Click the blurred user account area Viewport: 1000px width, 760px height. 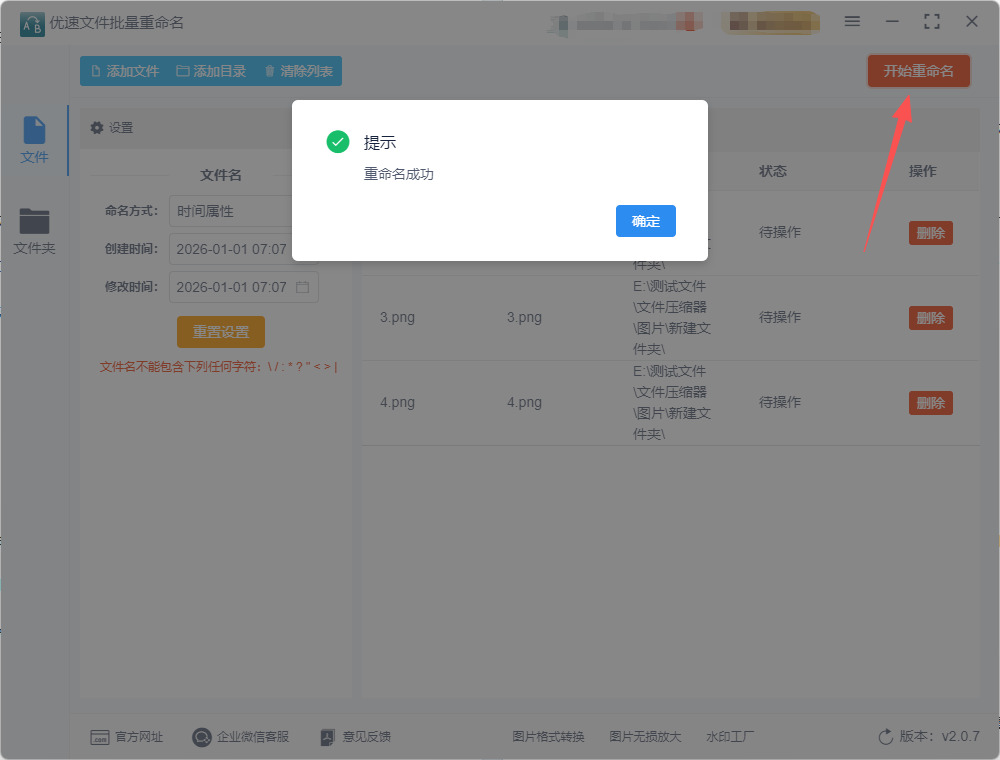pos(625,24)
